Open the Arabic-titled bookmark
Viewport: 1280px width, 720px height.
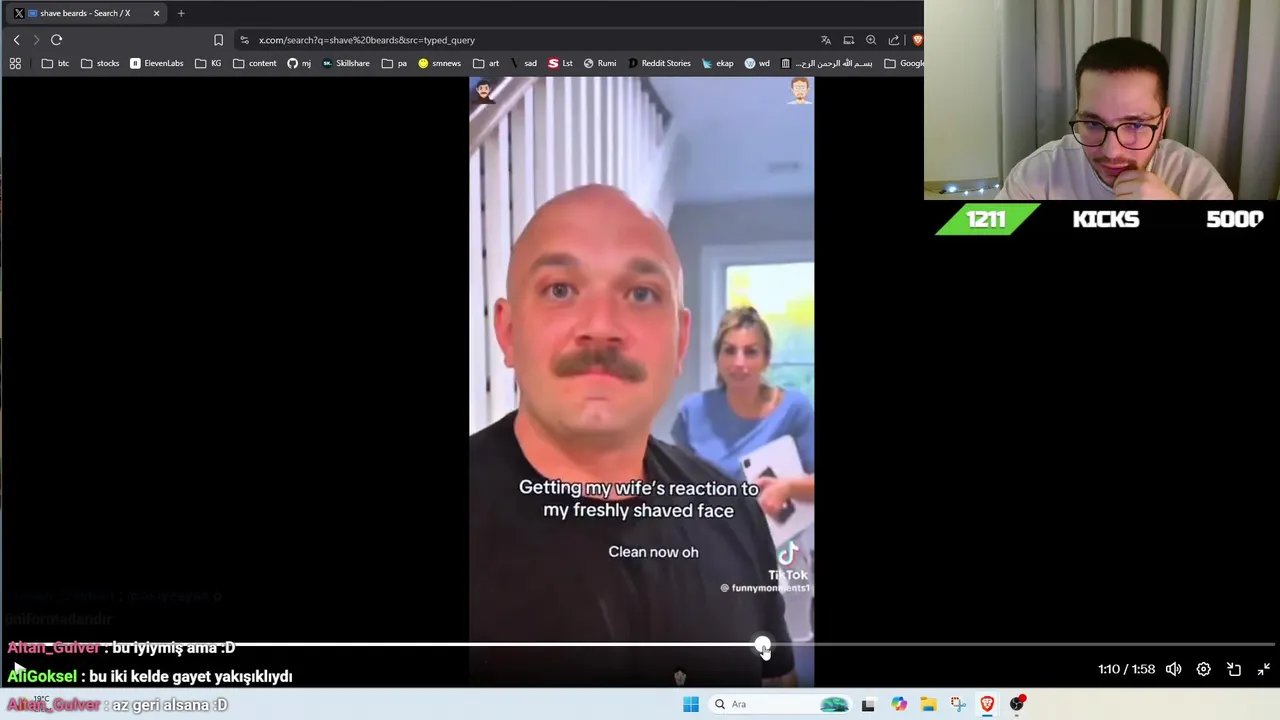point(826,63)
